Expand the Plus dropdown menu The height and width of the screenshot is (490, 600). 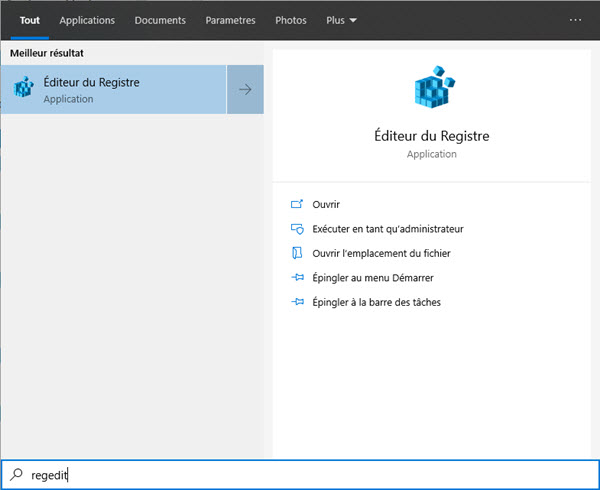click(341, 20)
